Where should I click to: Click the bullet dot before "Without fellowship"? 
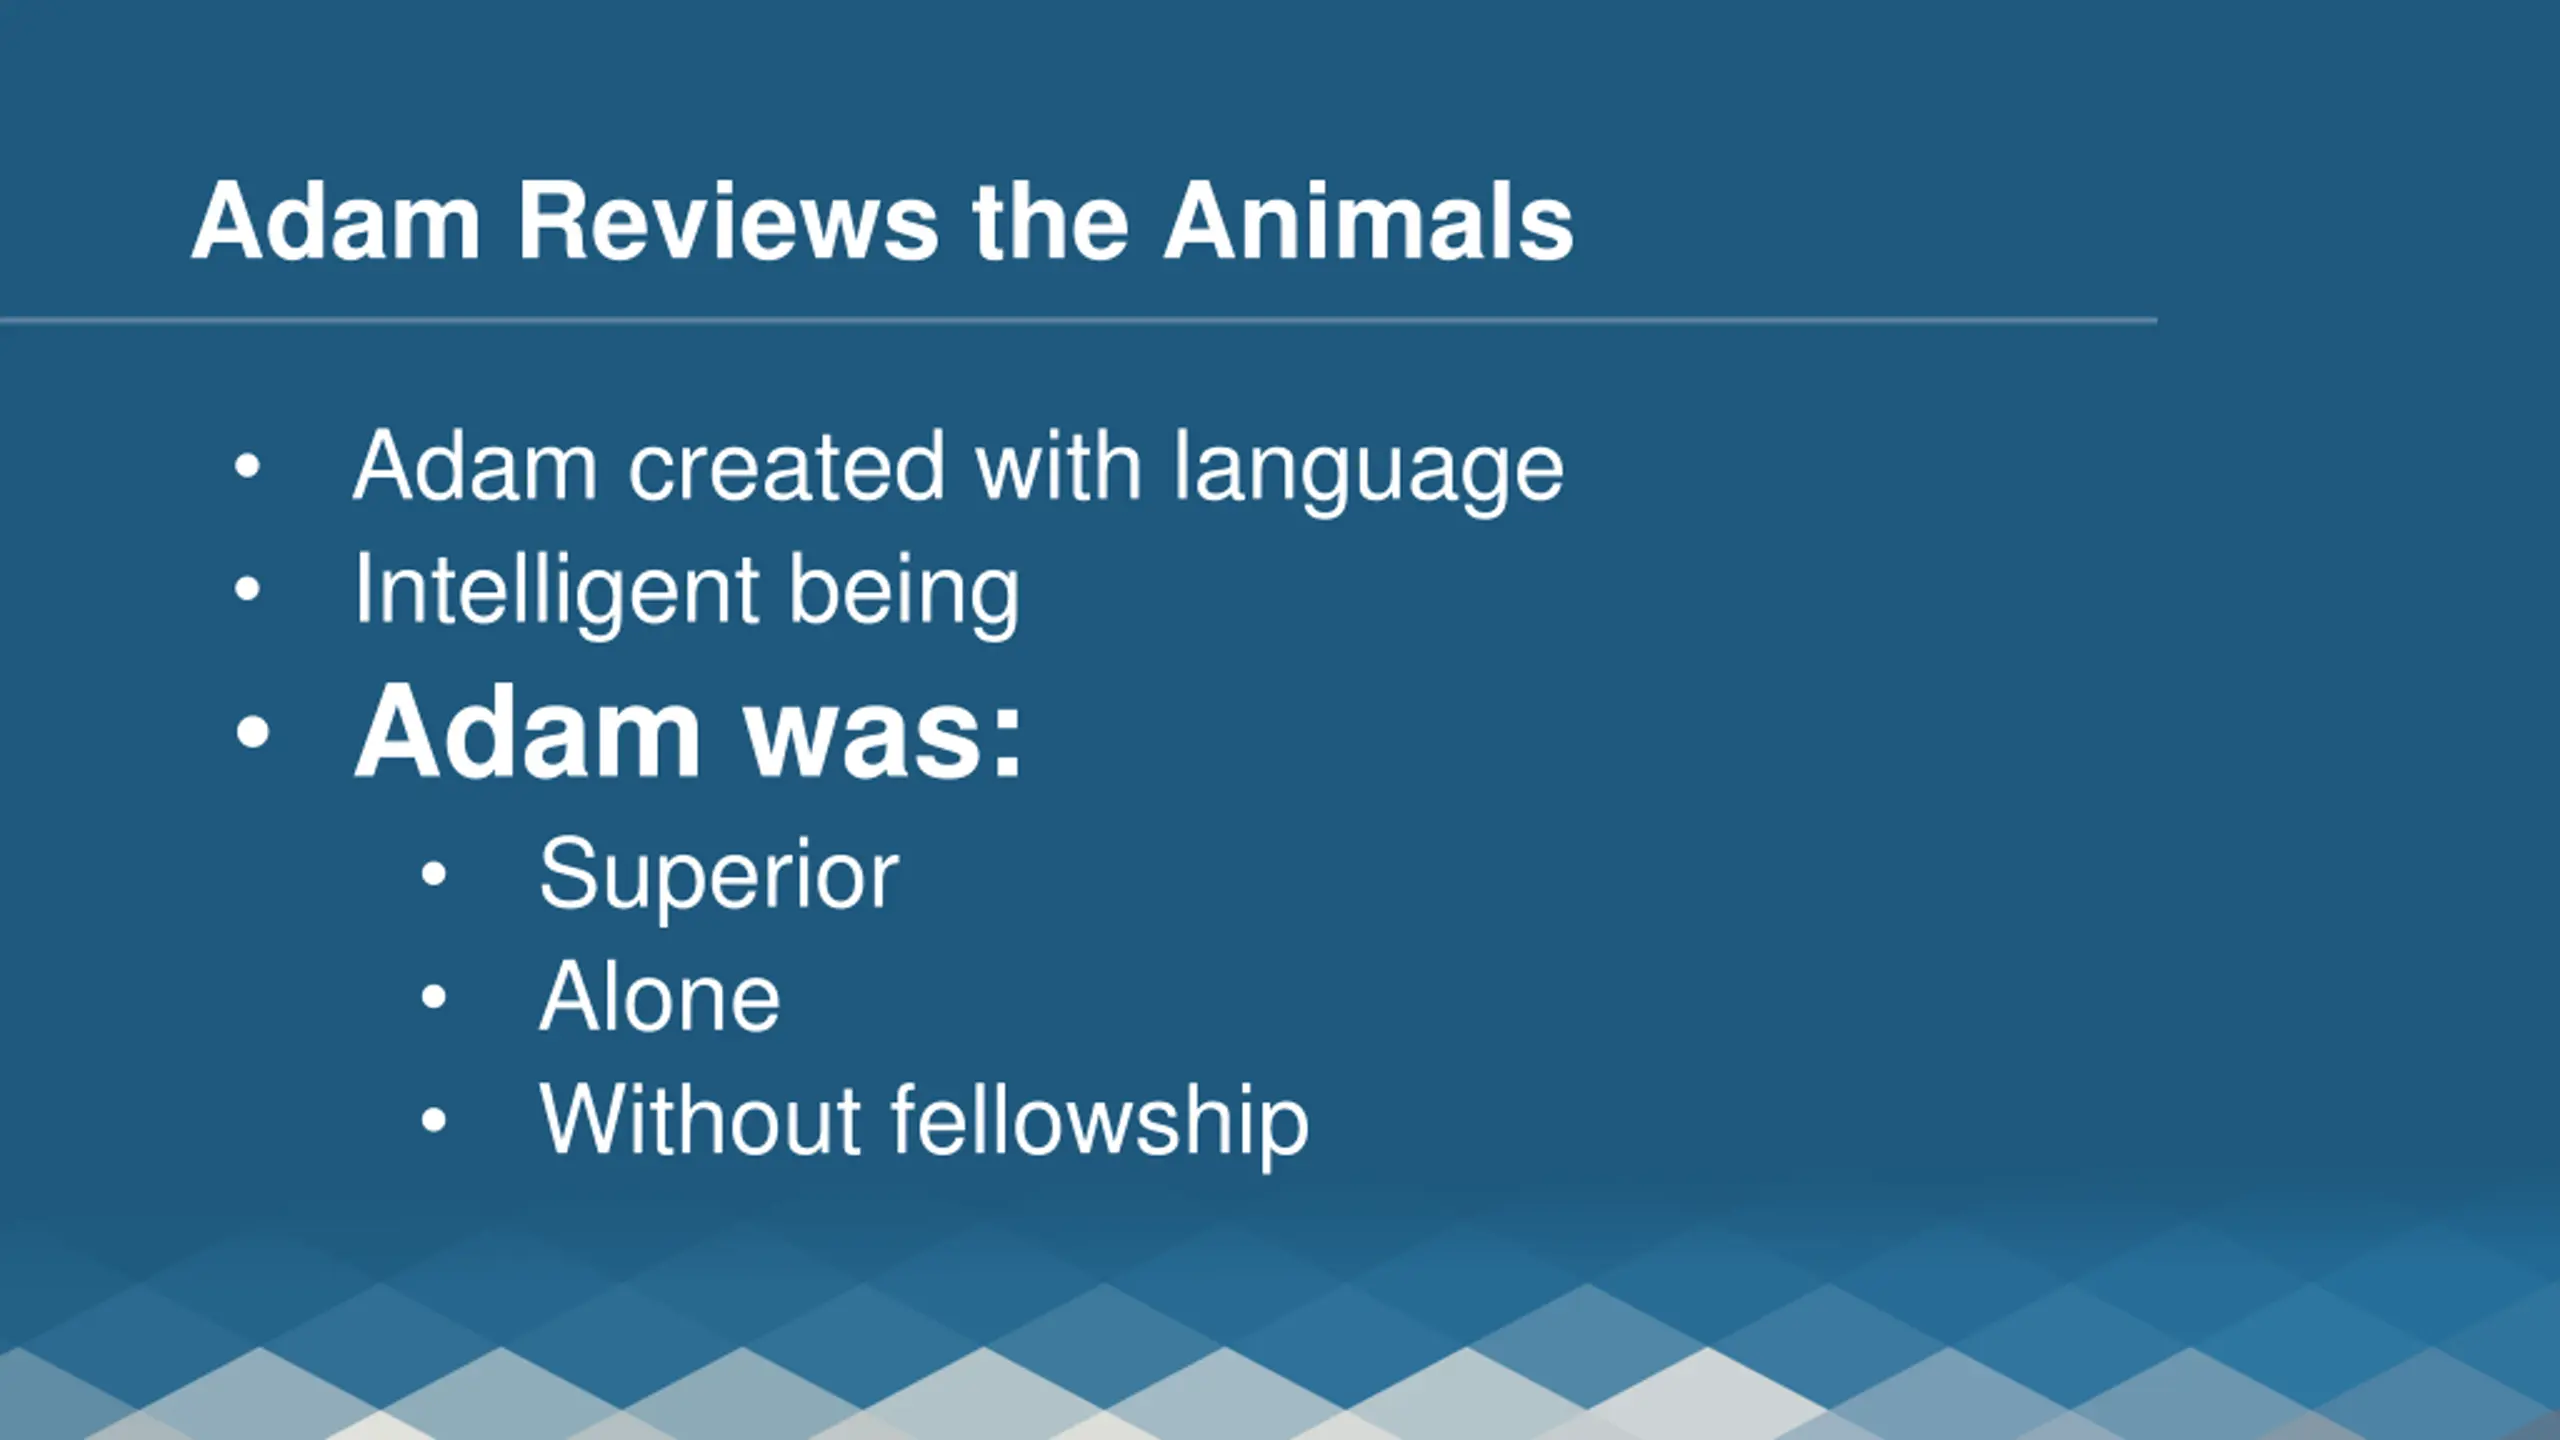[433, 1120]
